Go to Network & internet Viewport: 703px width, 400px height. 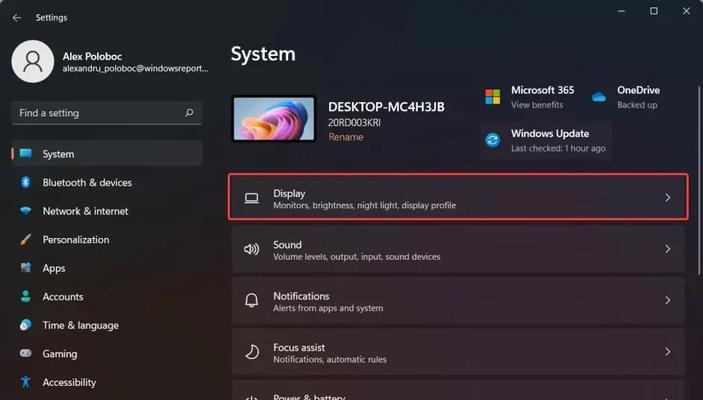pyautogui.click(x=107, y=211)
